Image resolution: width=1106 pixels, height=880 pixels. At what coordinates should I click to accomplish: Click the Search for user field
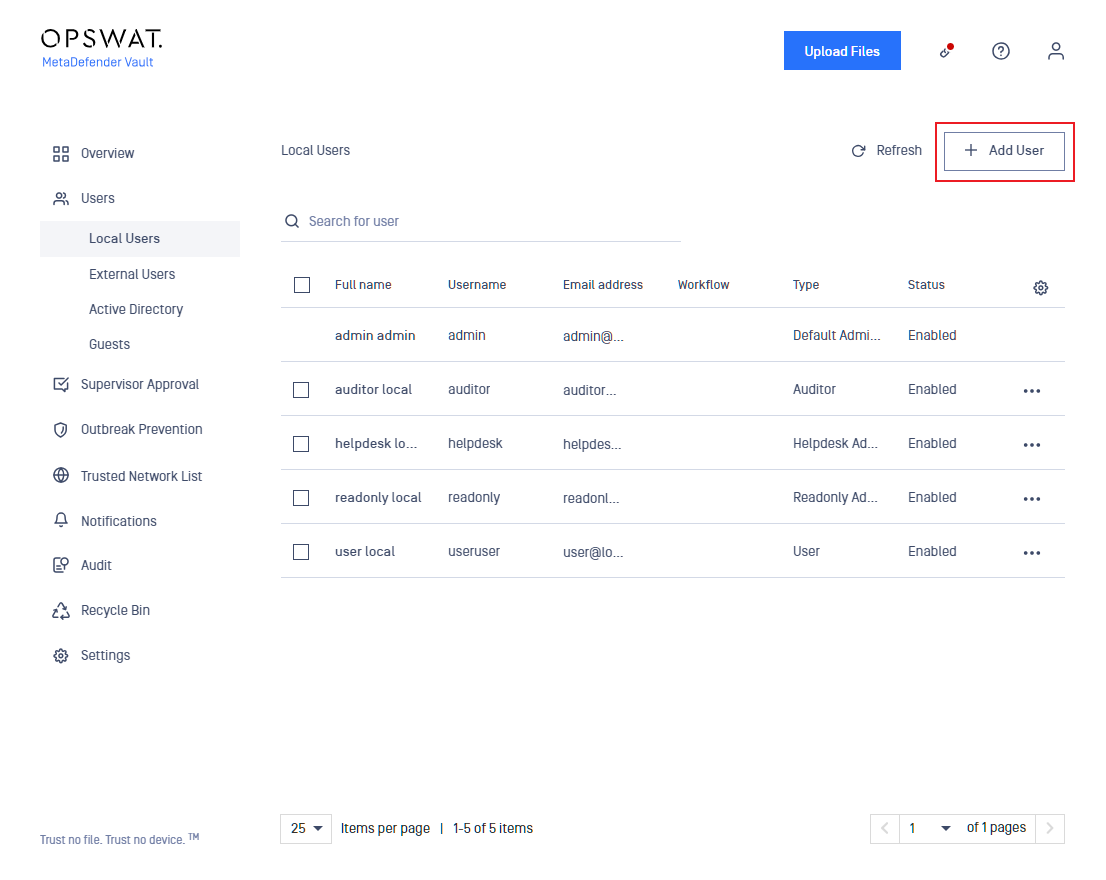tap(480, 221)
